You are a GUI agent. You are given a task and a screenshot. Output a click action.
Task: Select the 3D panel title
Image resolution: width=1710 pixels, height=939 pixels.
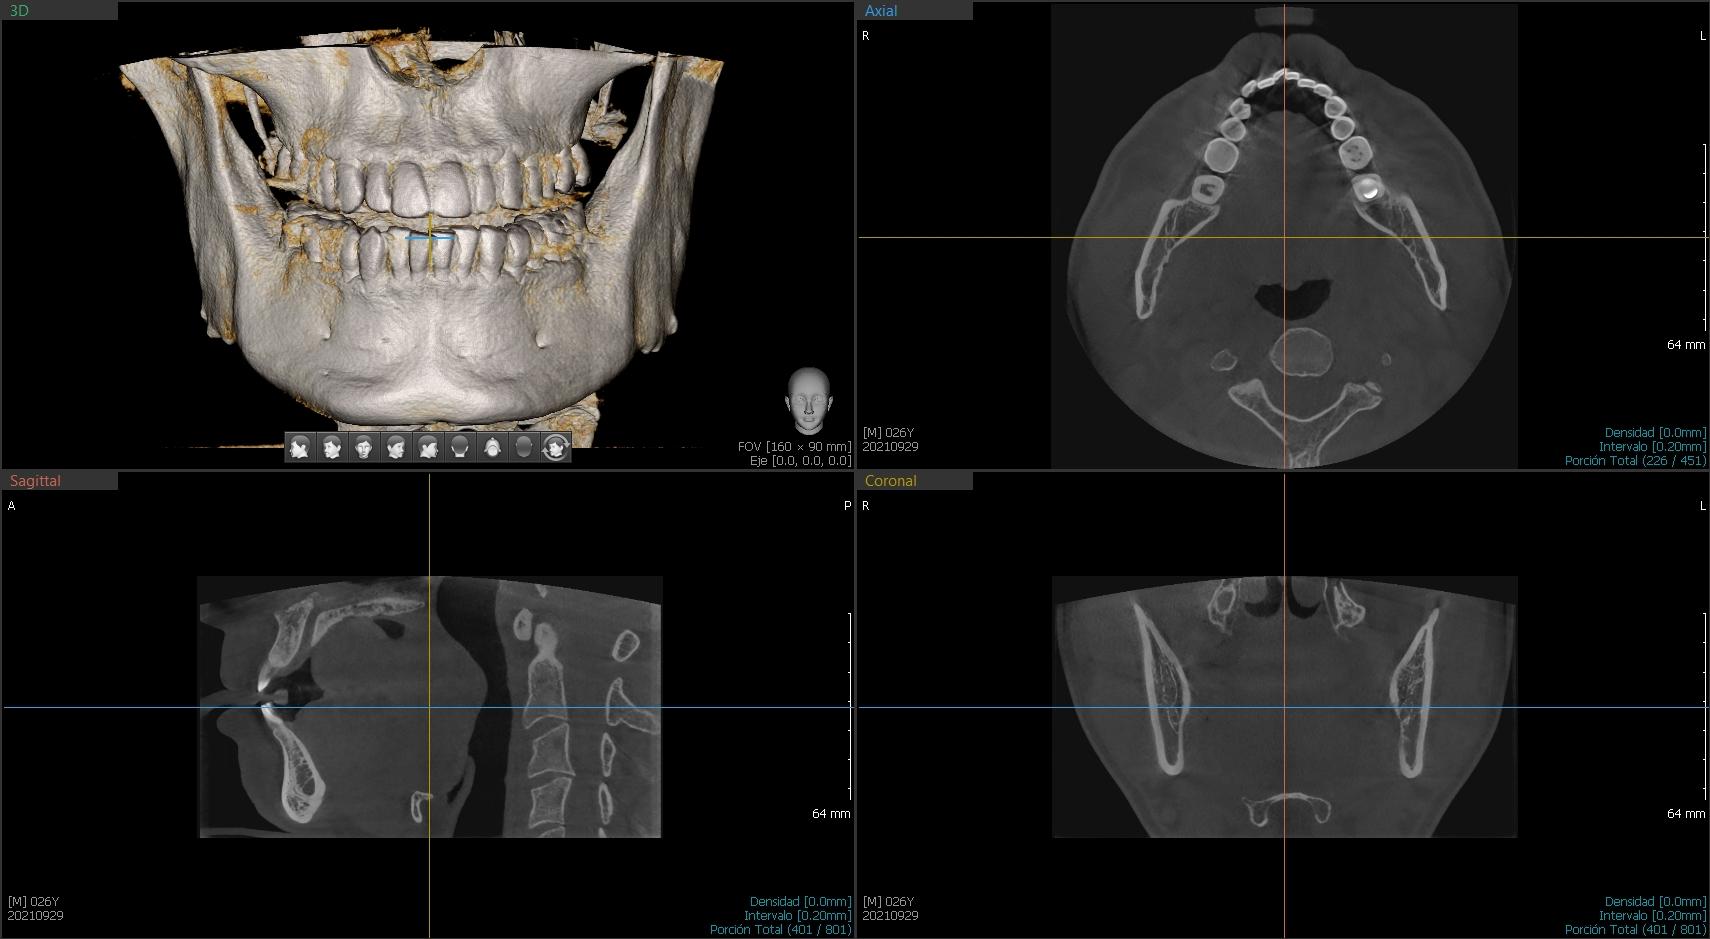click(x=19, y=11)
